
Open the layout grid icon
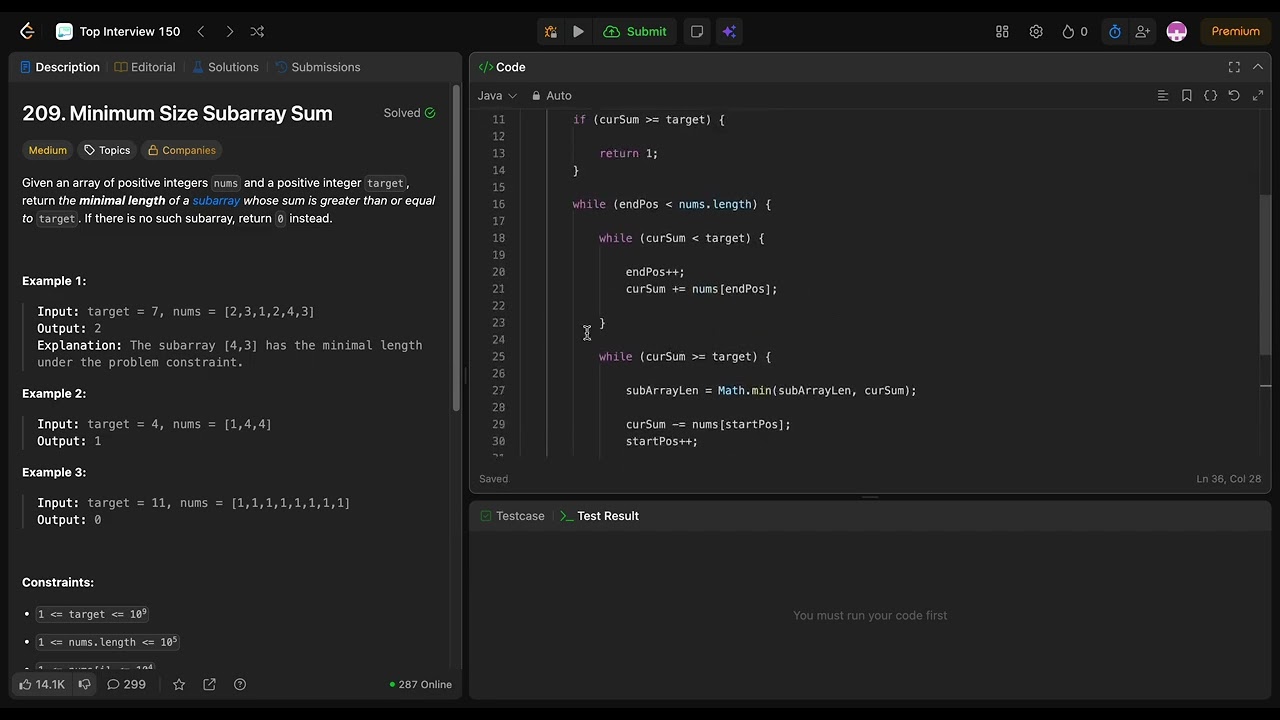pyautogui.click(x=1002, y=31)
